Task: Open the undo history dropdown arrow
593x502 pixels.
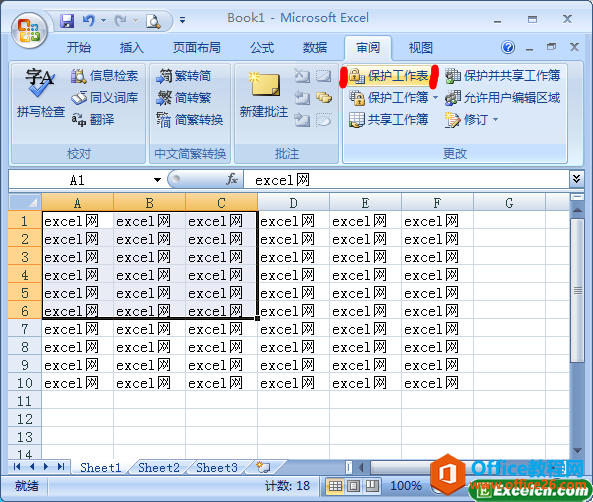Action: 103,20
